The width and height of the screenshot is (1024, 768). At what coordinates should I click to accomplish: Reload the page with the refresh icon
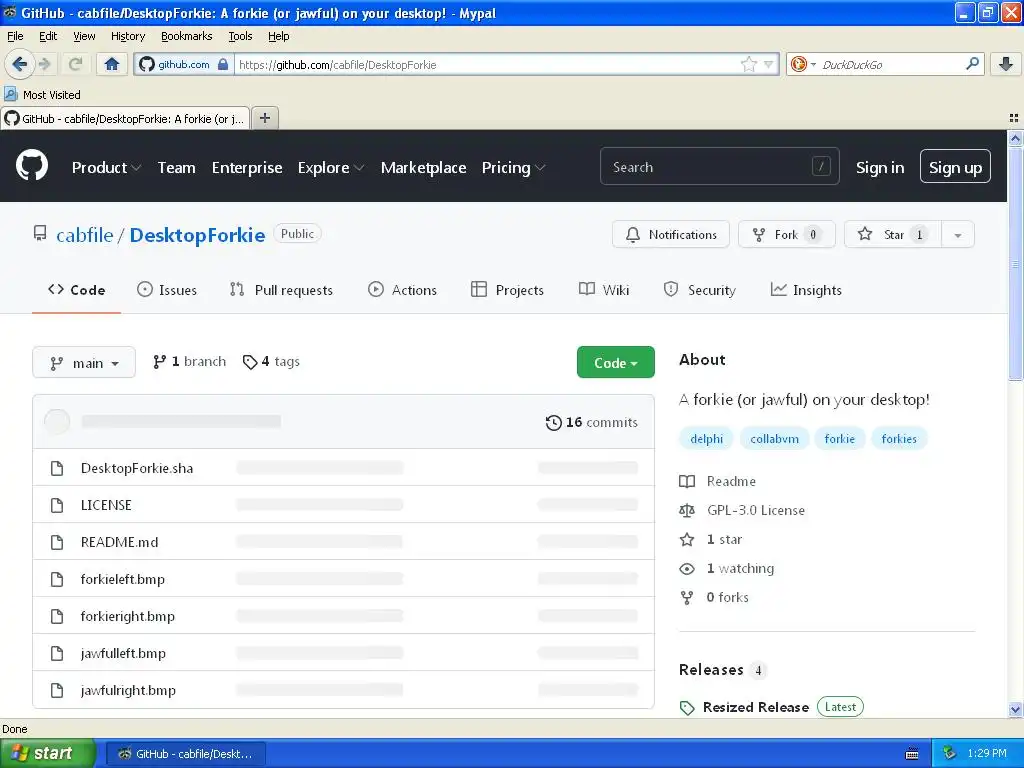coord(75,64)
